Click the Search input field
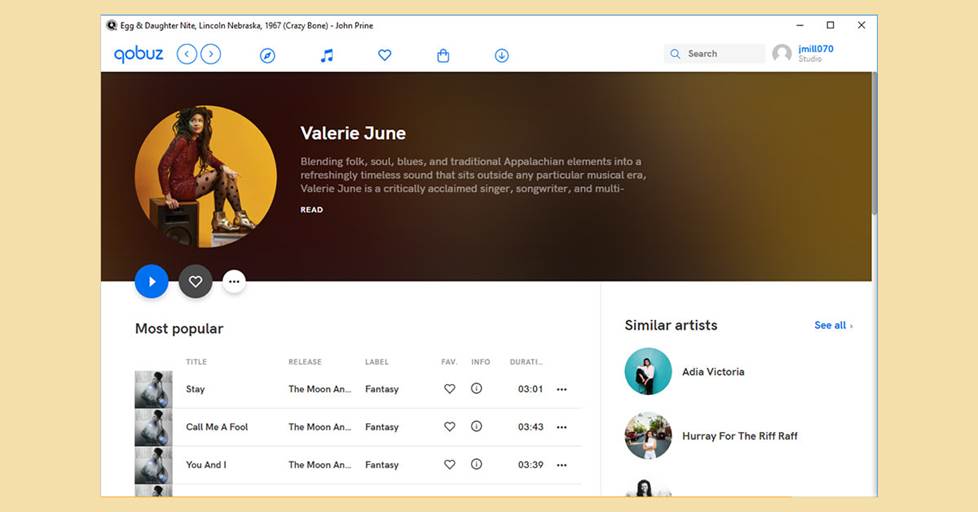The width and height of the screenshot is (978, 512). (714, 54)
